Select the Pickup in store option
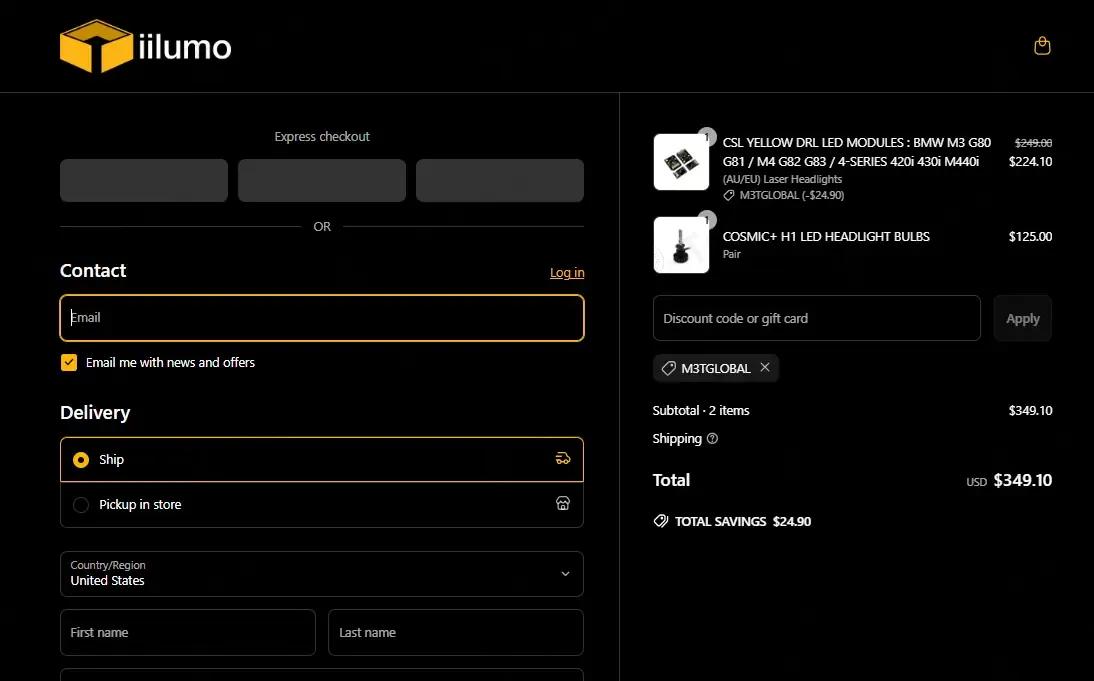Image resolution: width=1094 pixels, height=681 pixels. 322,504
